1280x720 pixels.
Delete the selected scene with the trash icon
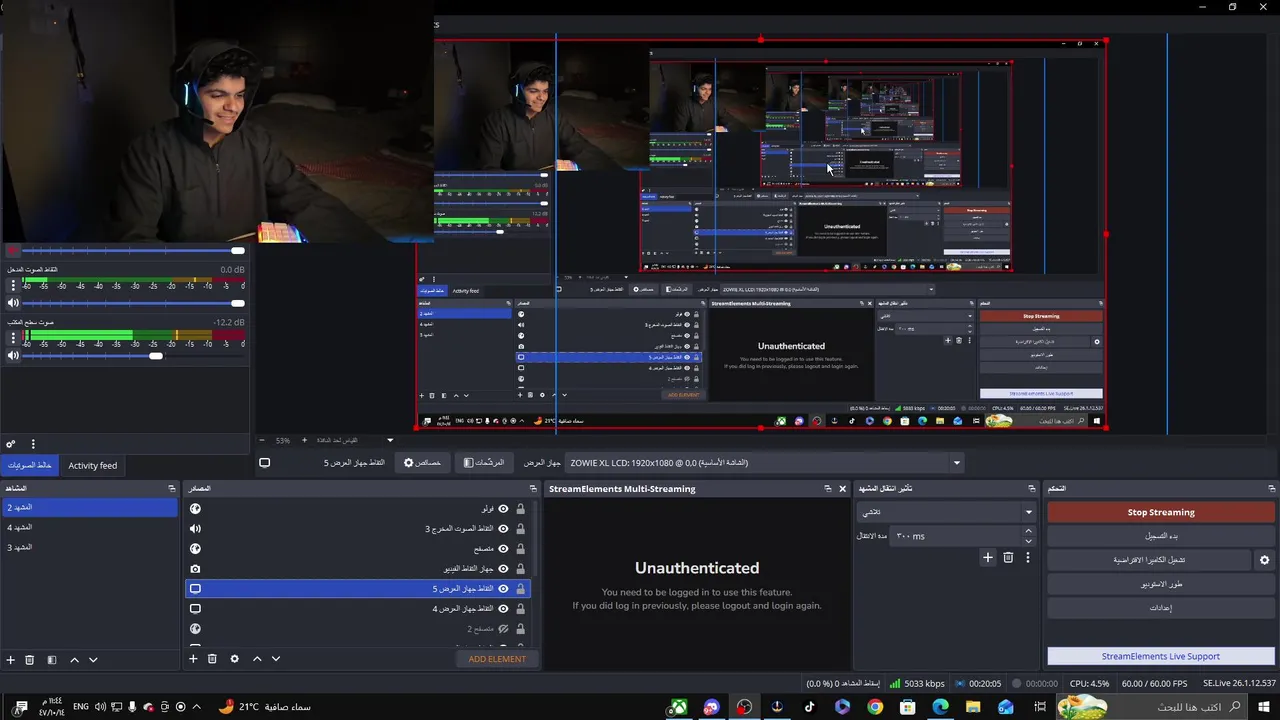pyautogui.click(x=30, y=660)
